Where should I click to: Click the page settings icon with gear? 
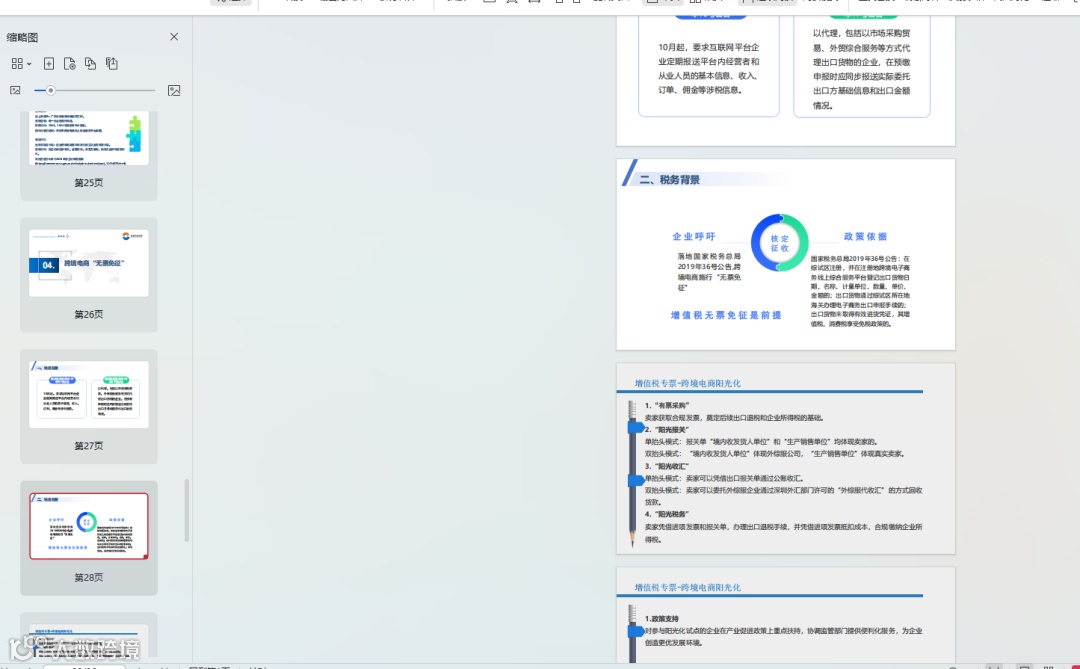pos(70,63)
